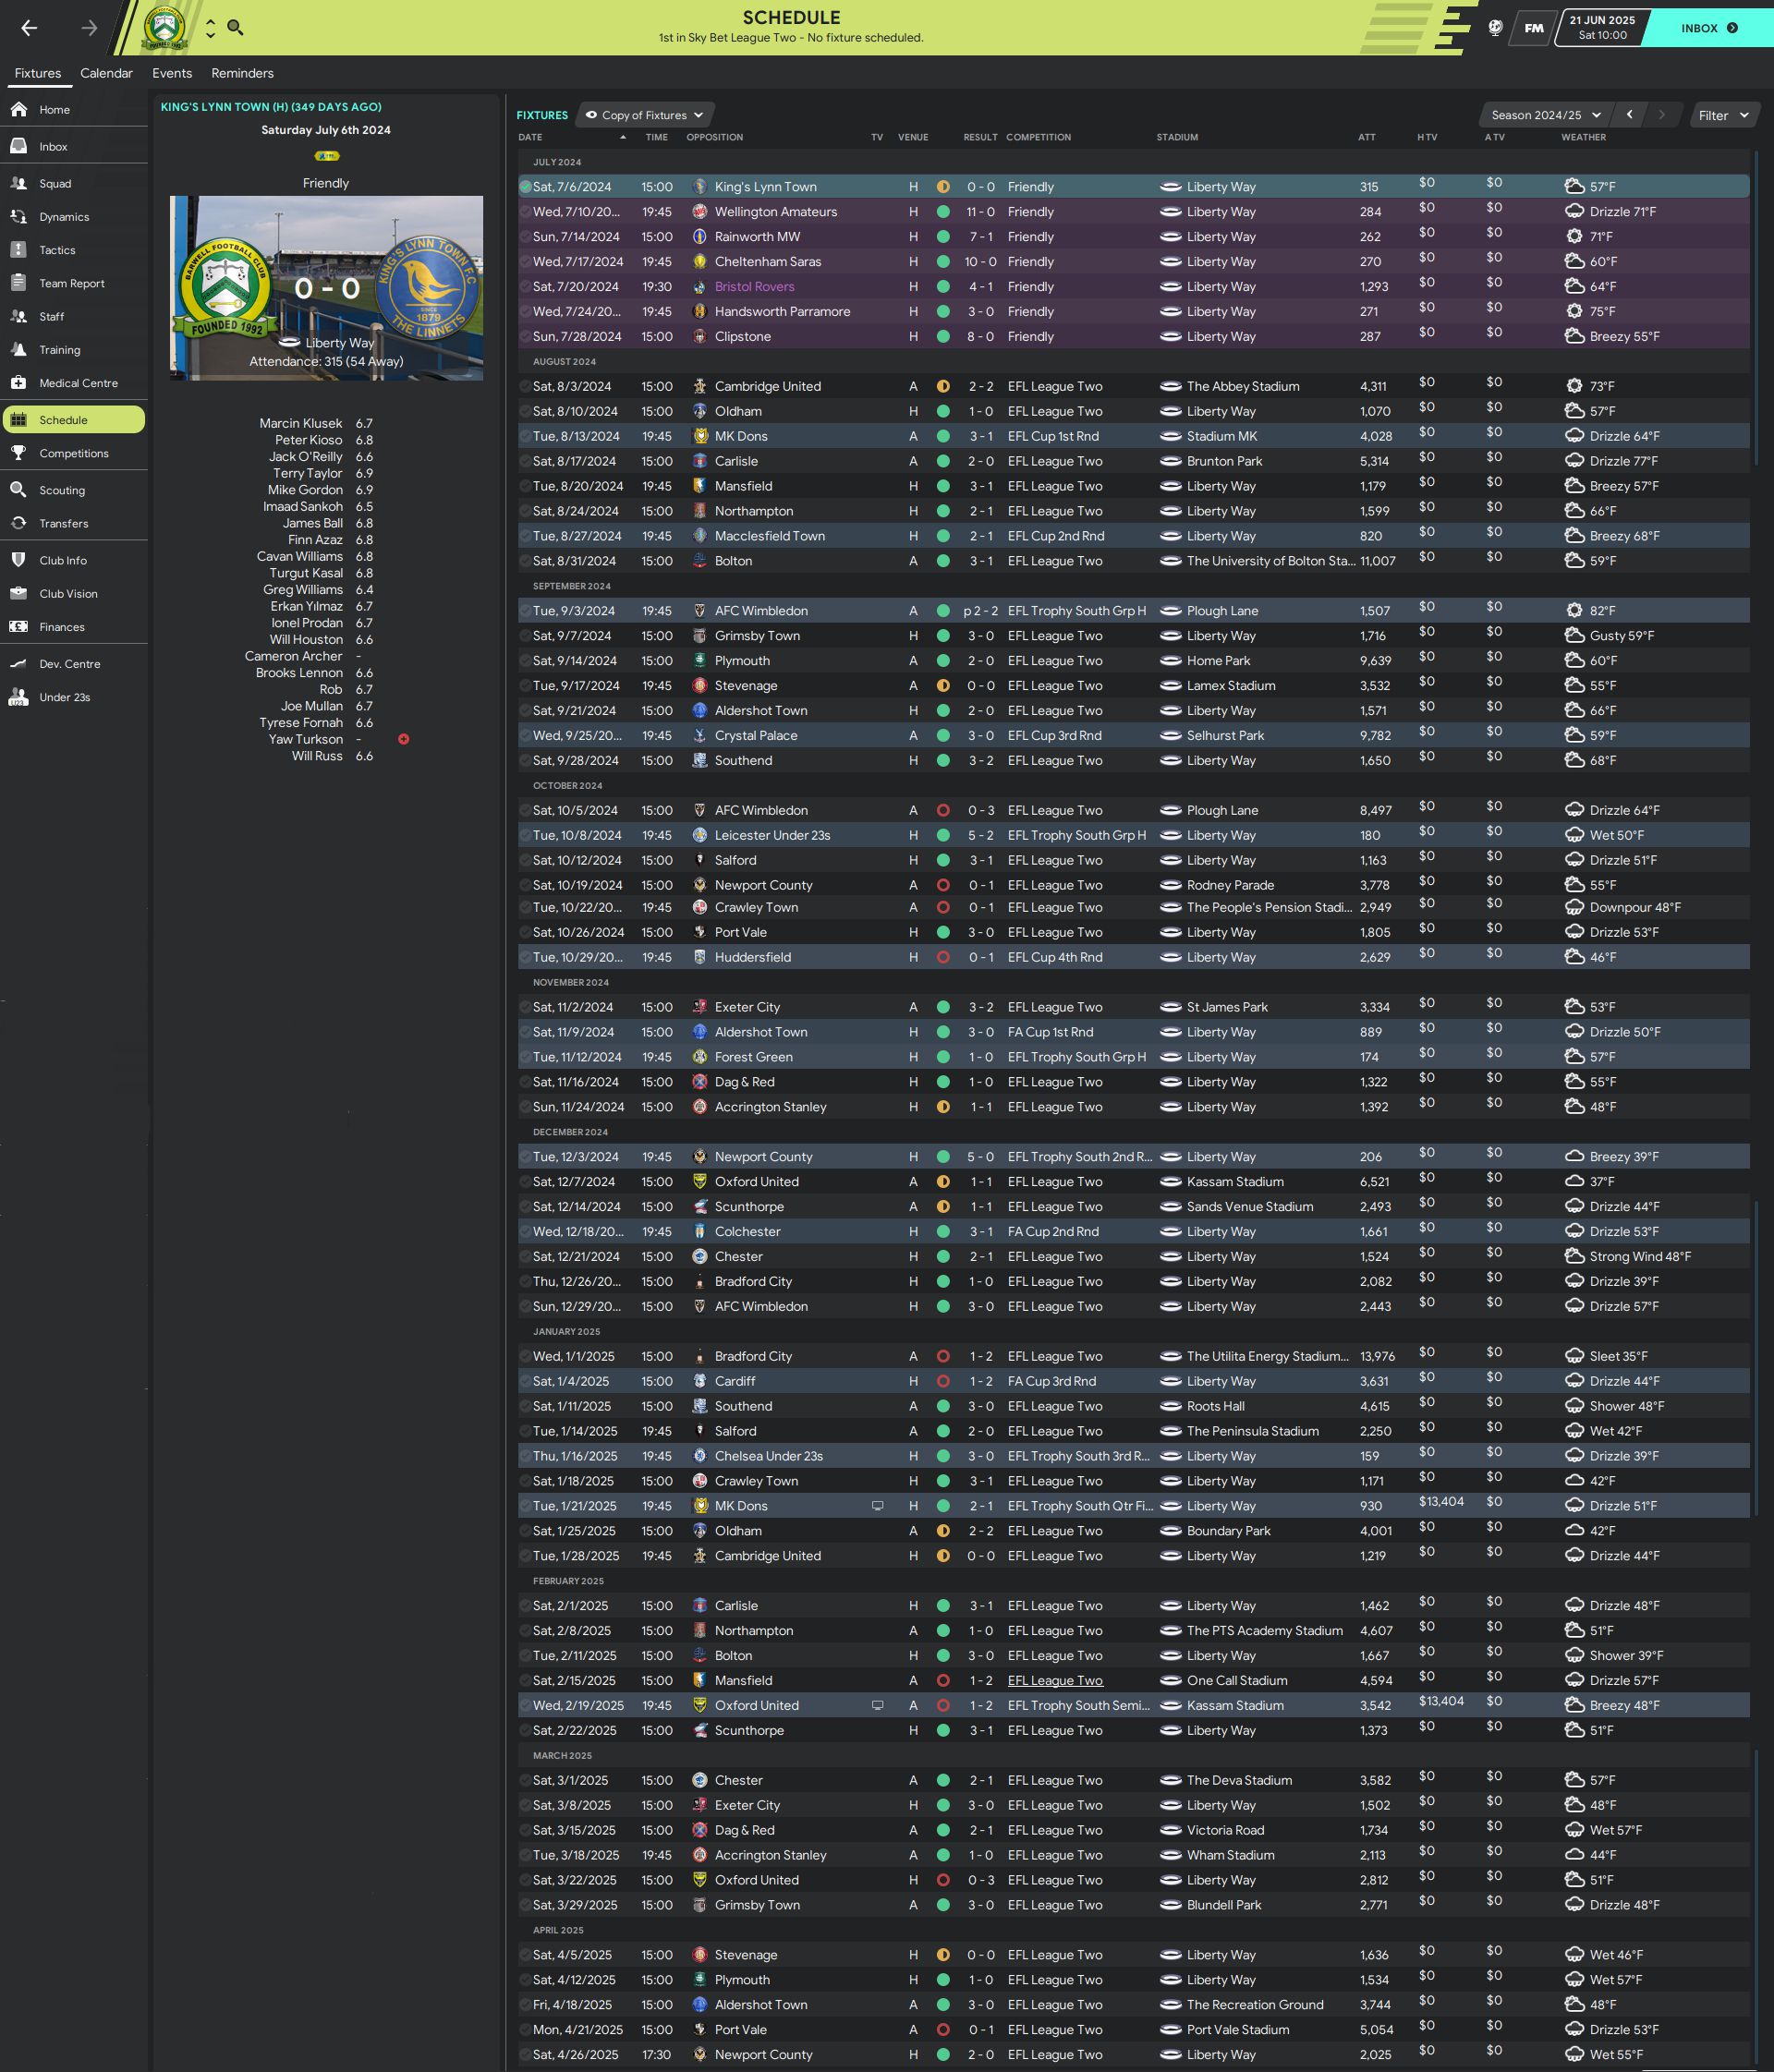Screen dimensions: 1774x2072
Task: Open the Medical Centre sidebar icon
Action: coord(18,383)
